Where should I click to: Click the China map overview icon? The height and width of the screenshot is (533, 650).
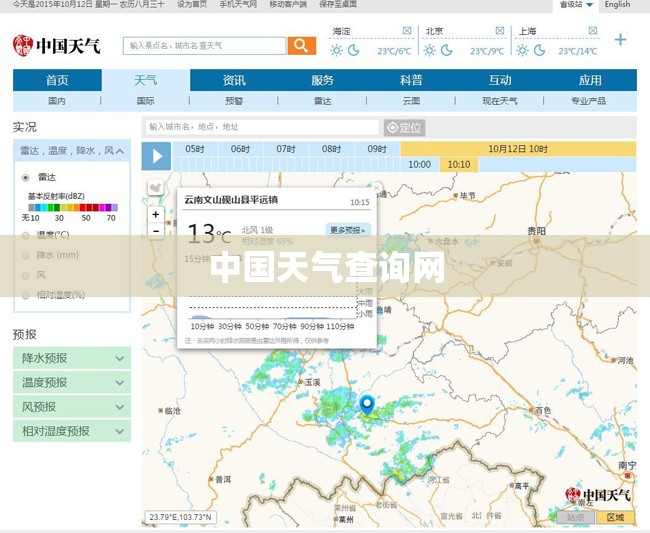155,188
